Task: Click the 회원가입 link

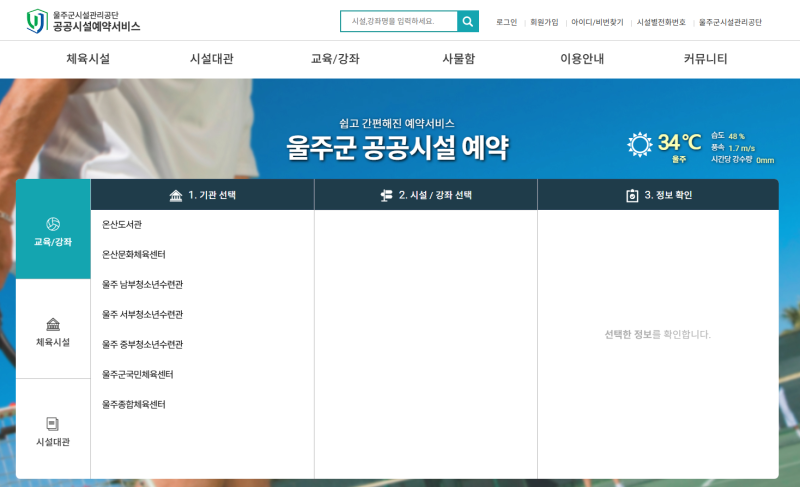Action: coord(544,22)
